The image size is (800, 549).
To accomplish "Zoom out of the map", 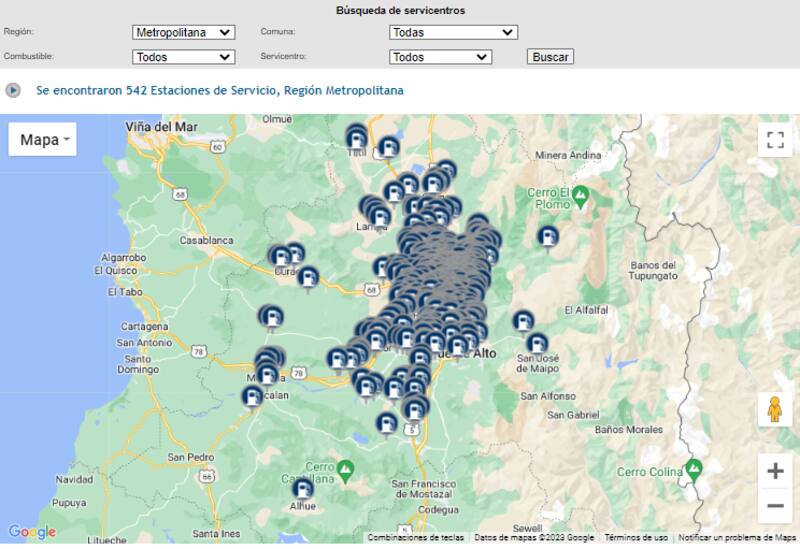I will tap(774, 506).
